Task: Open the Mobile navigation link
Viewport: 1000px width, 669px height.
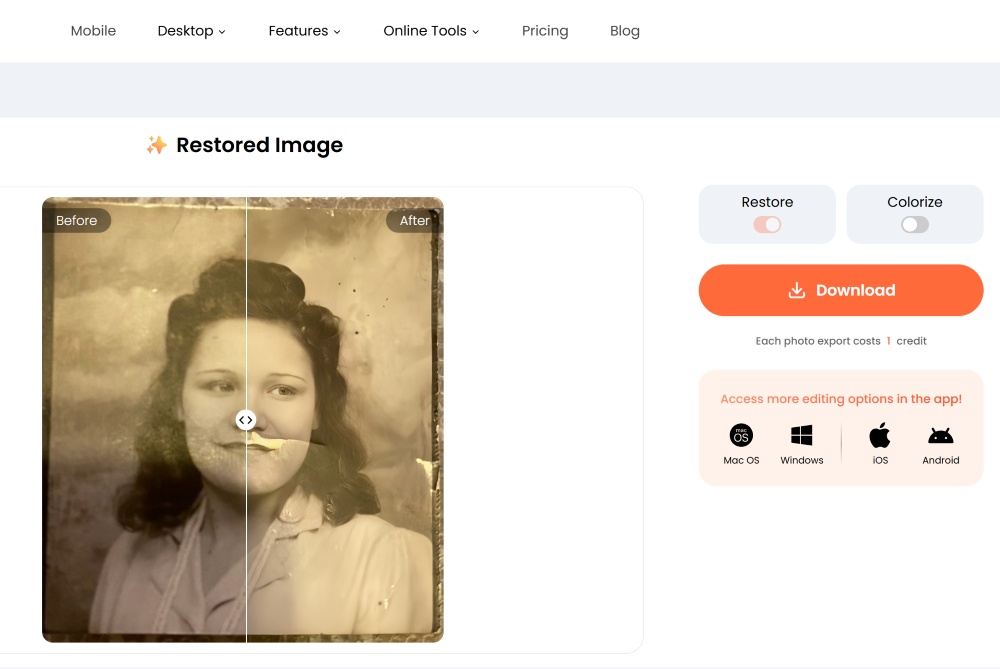Action: tap(93, 31)
